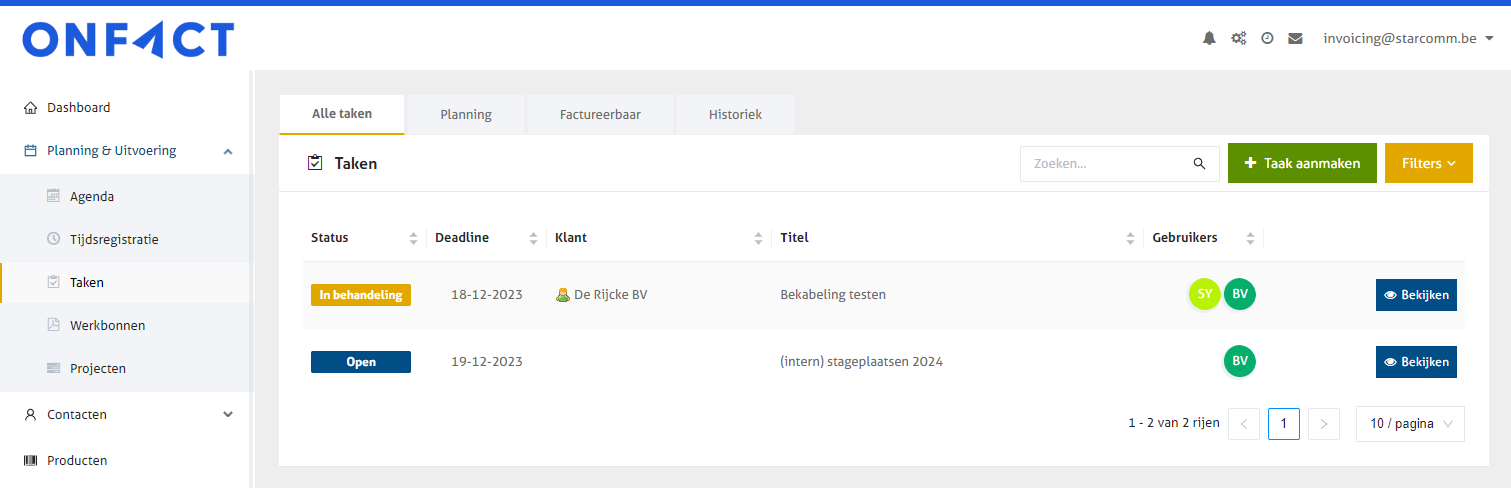Switch to the Factureerbaar tab

[600, 114]
